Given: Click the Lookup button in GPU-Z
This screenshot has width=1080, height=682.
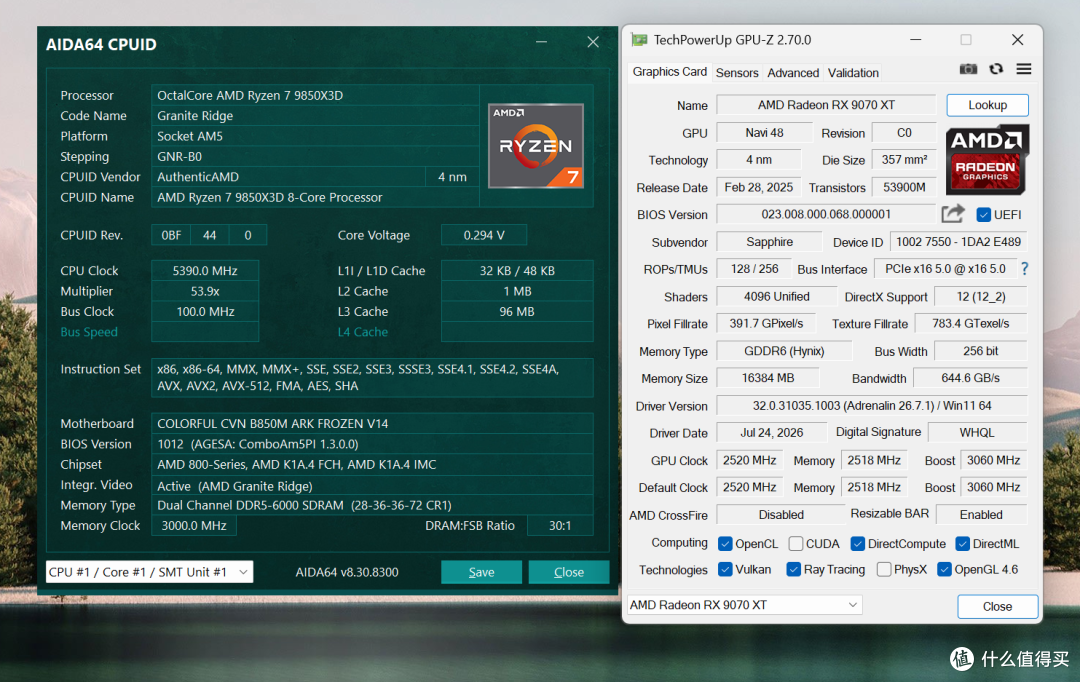Looking at the screenshot, I should click(988, 105).
